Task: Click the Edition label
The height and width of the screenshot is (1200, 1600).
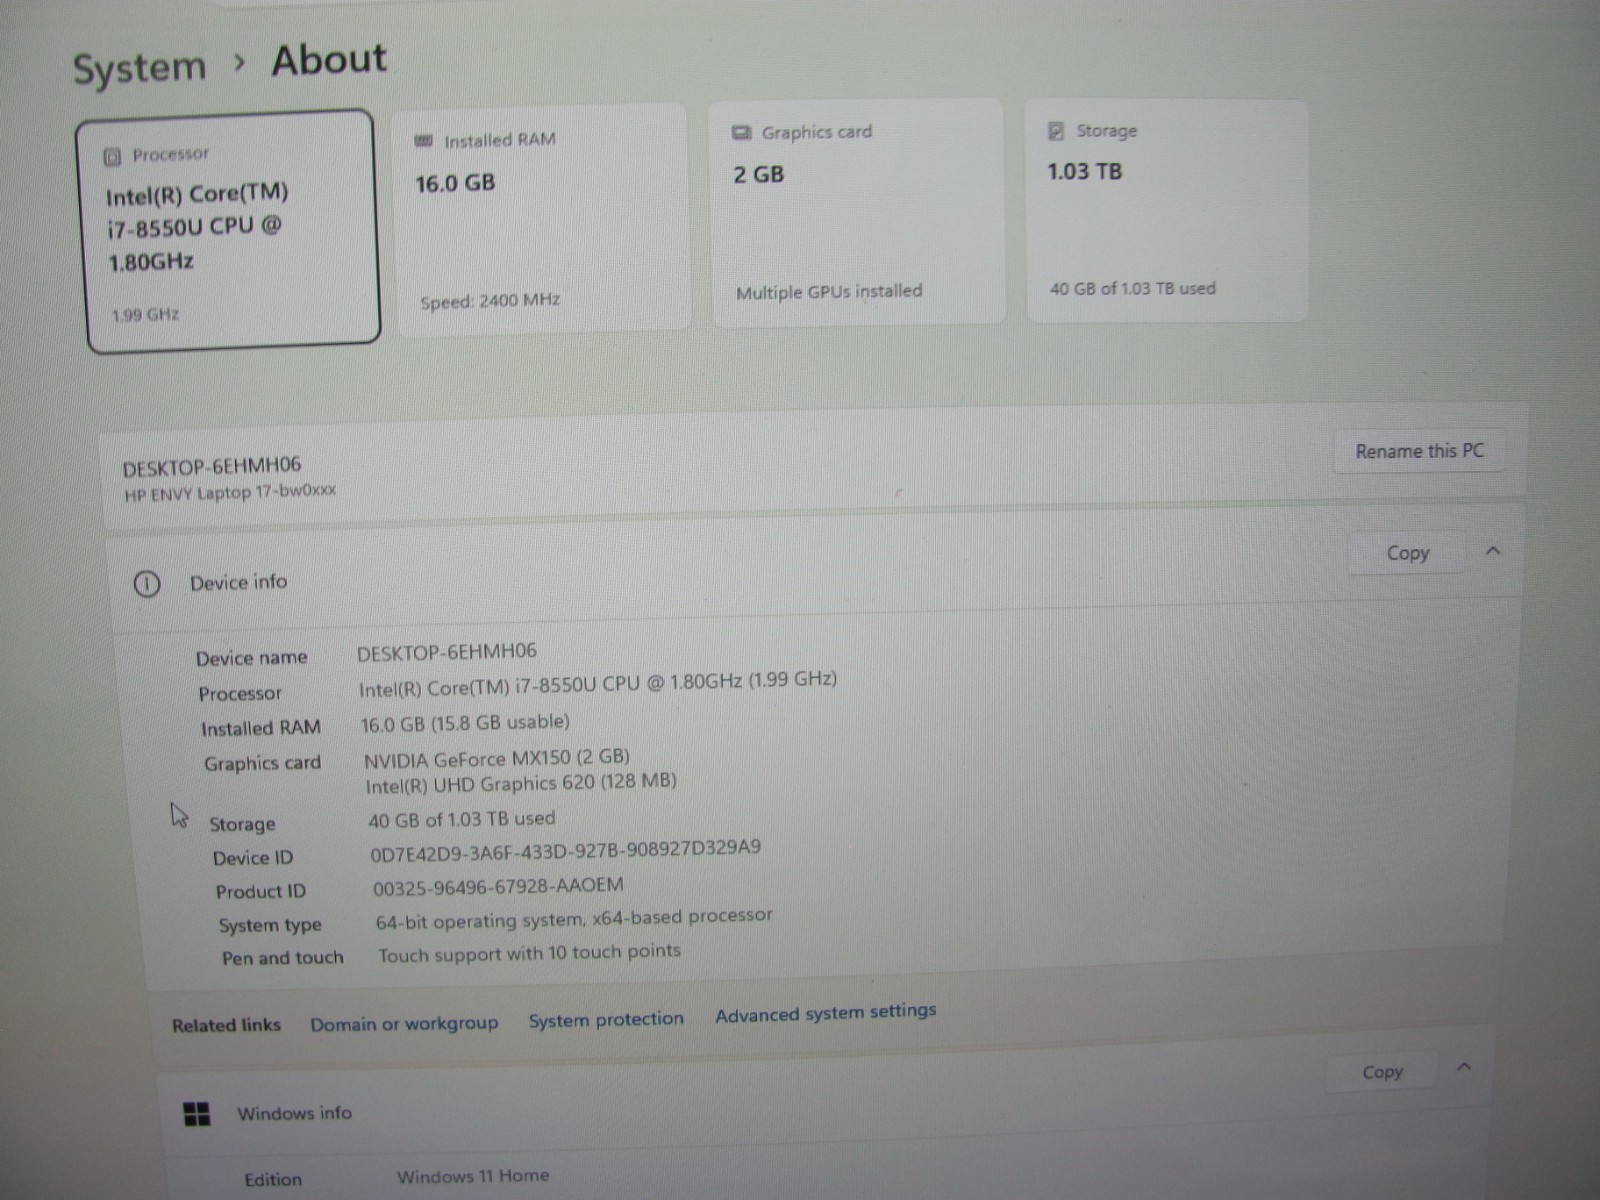Action: 273,1180
